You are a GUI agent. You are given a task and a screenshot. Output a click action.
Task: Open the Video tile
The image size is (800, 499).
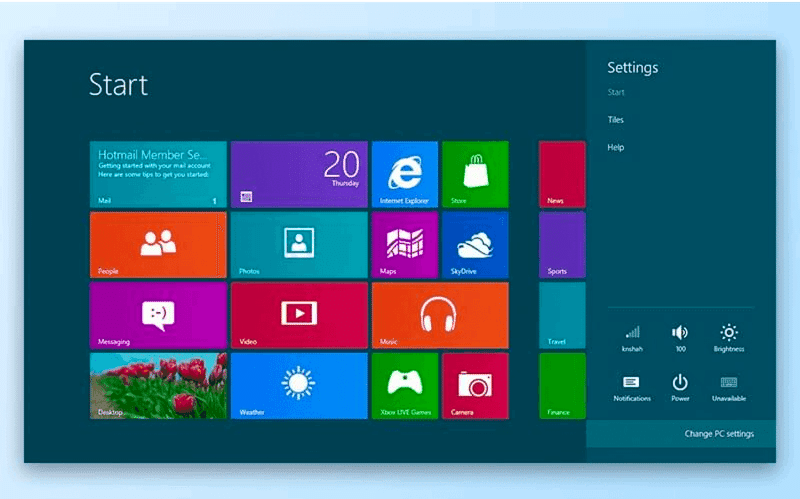pos(299,315)
